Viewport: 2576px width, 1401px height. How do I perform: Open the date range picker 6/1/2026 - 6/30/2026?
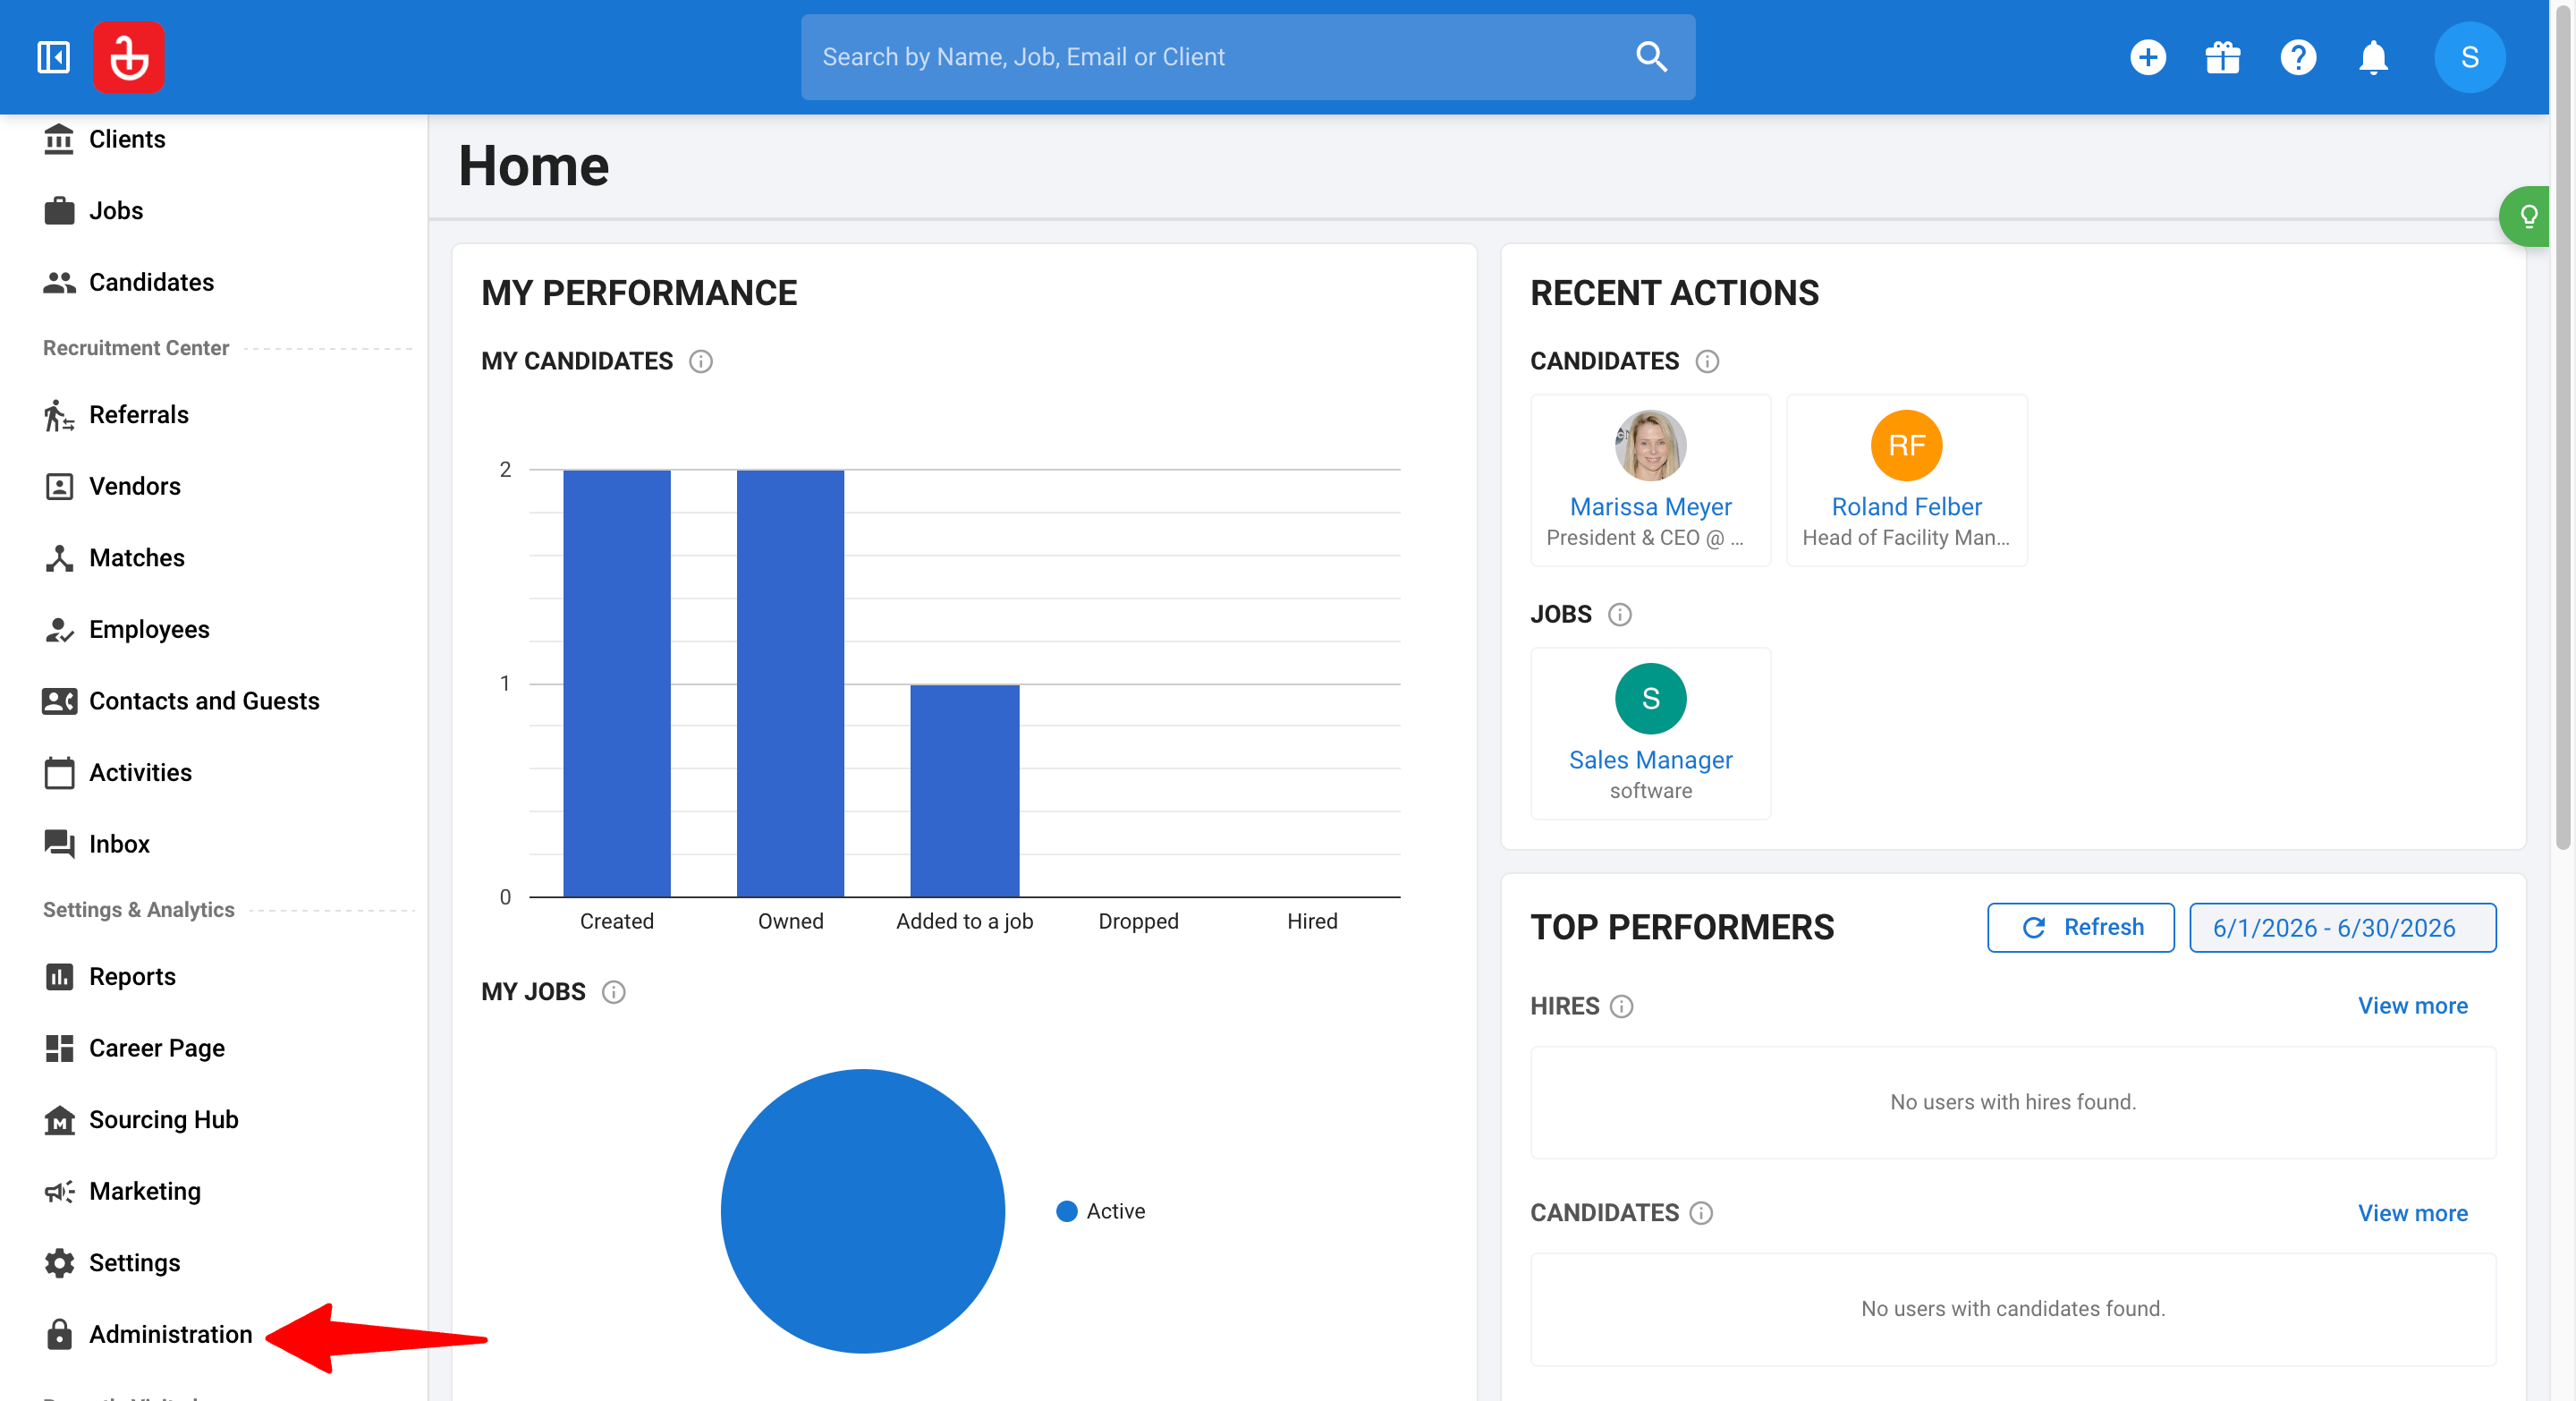[x=2342, y=927]
